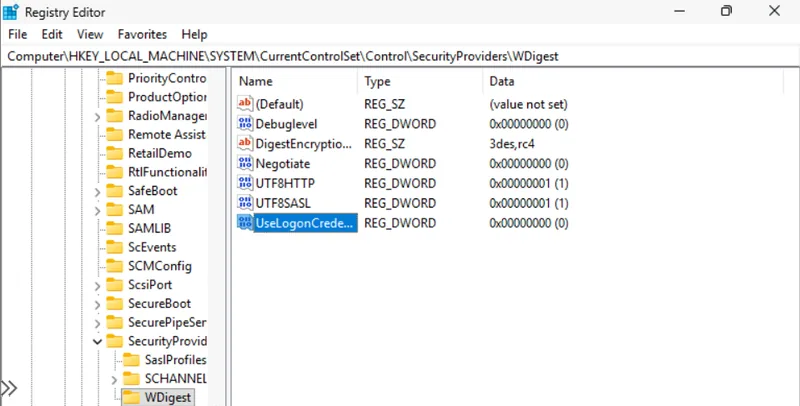The image size is (800, 406).
Task: Select the Negotiate DWORD icon
Action: tap(245, 163)
